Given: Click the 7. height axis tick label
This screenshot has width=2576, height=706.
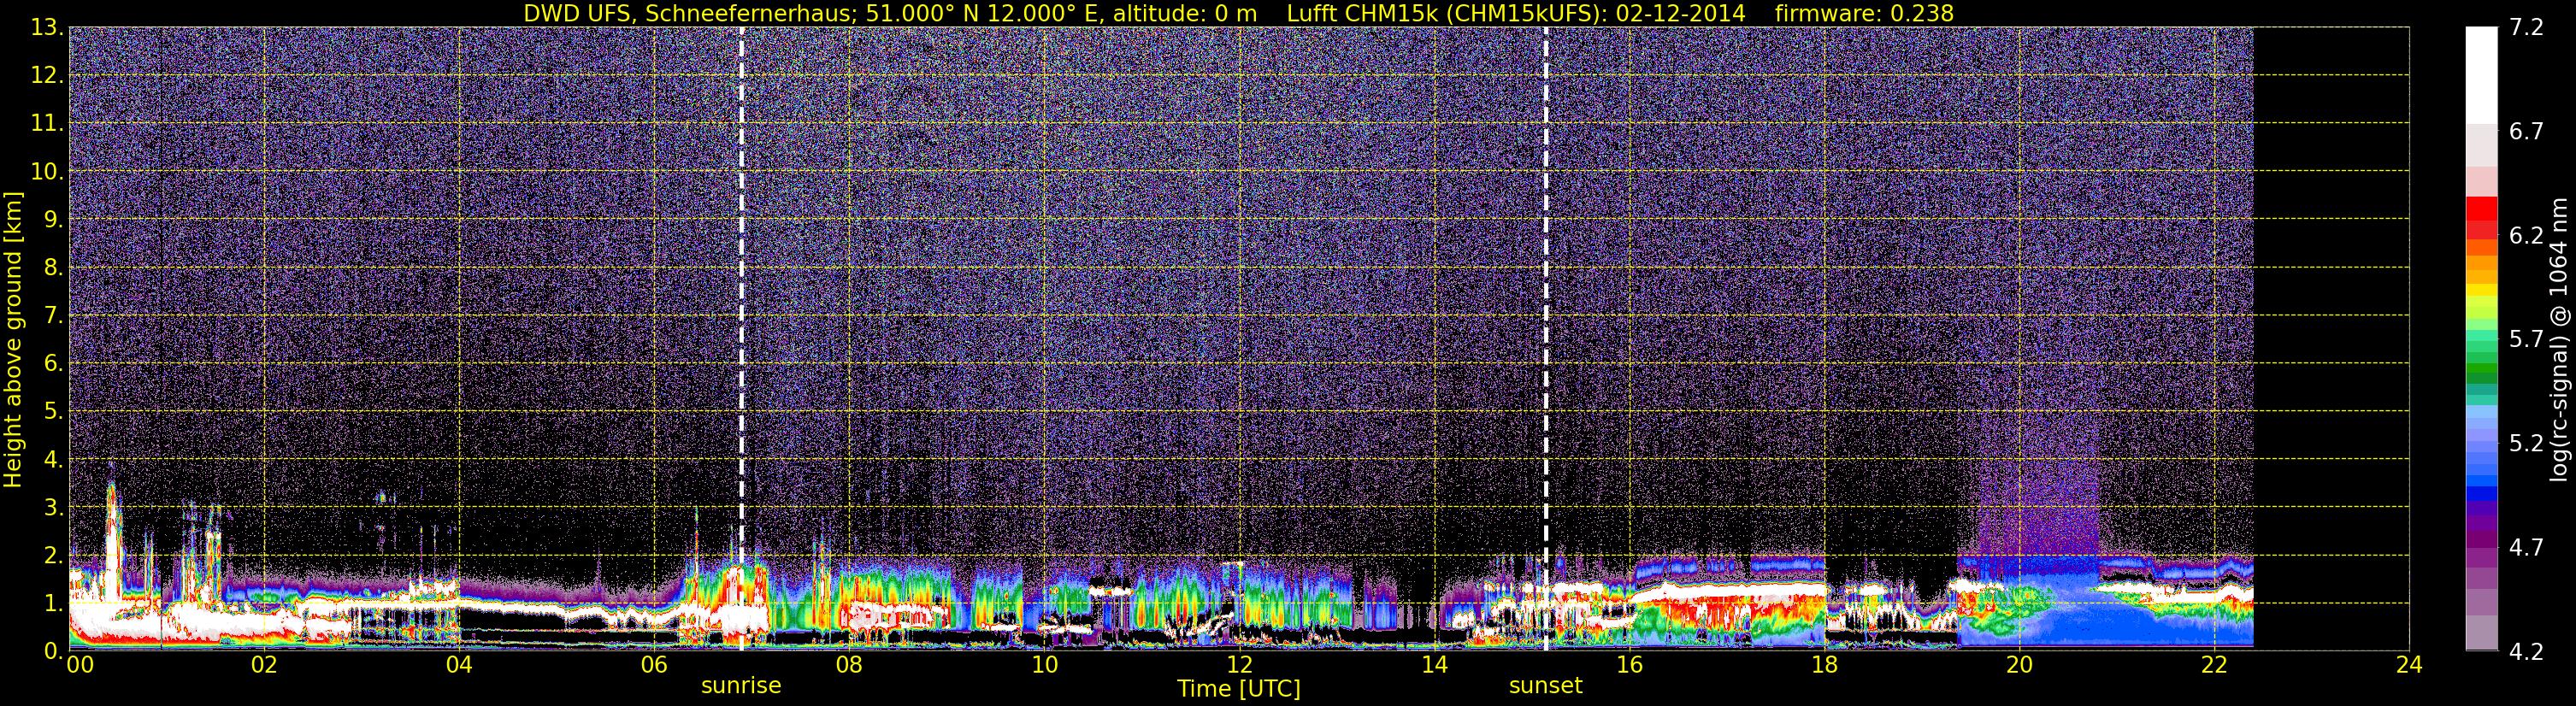Looking at the screenshot, I should tap(54, 315).
